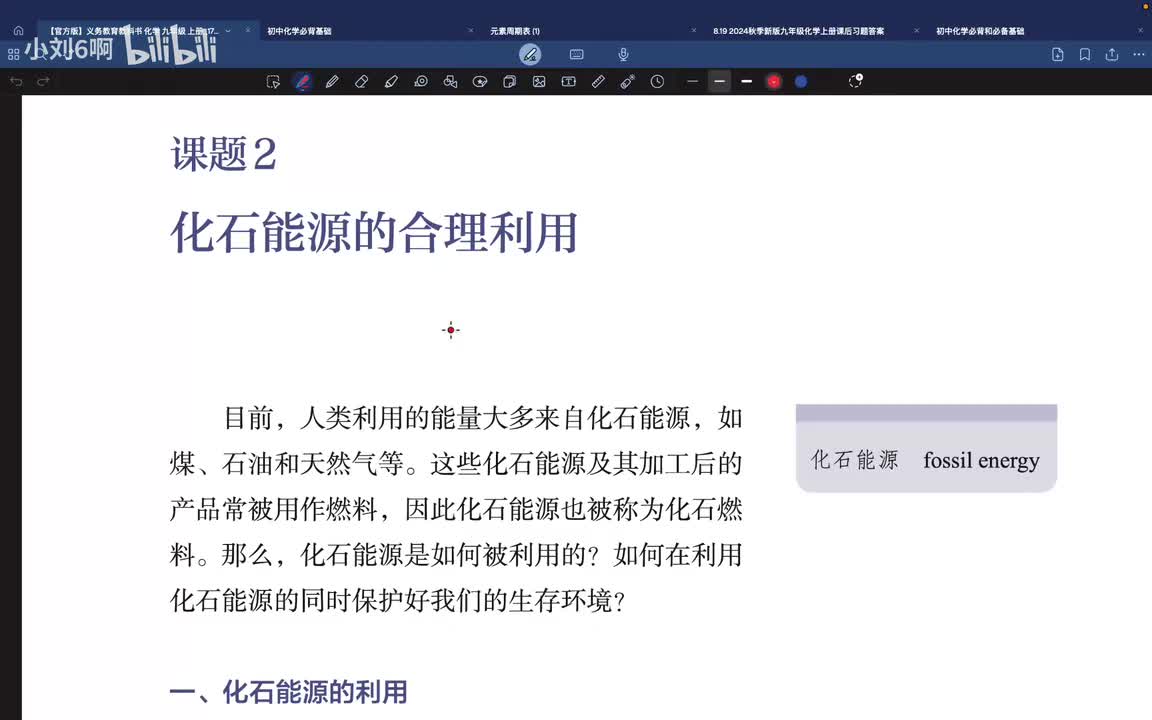The width and height of the screenshot is (1152, 720).
Task: Click the fossil energy vocabulary box
Action: [x=926, y=447]
